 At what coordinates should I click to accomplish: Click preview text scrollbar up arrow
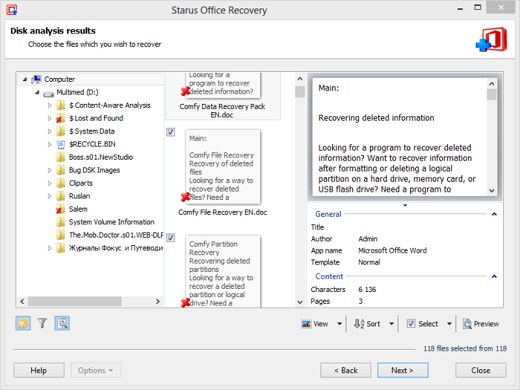tap(491, 84)
